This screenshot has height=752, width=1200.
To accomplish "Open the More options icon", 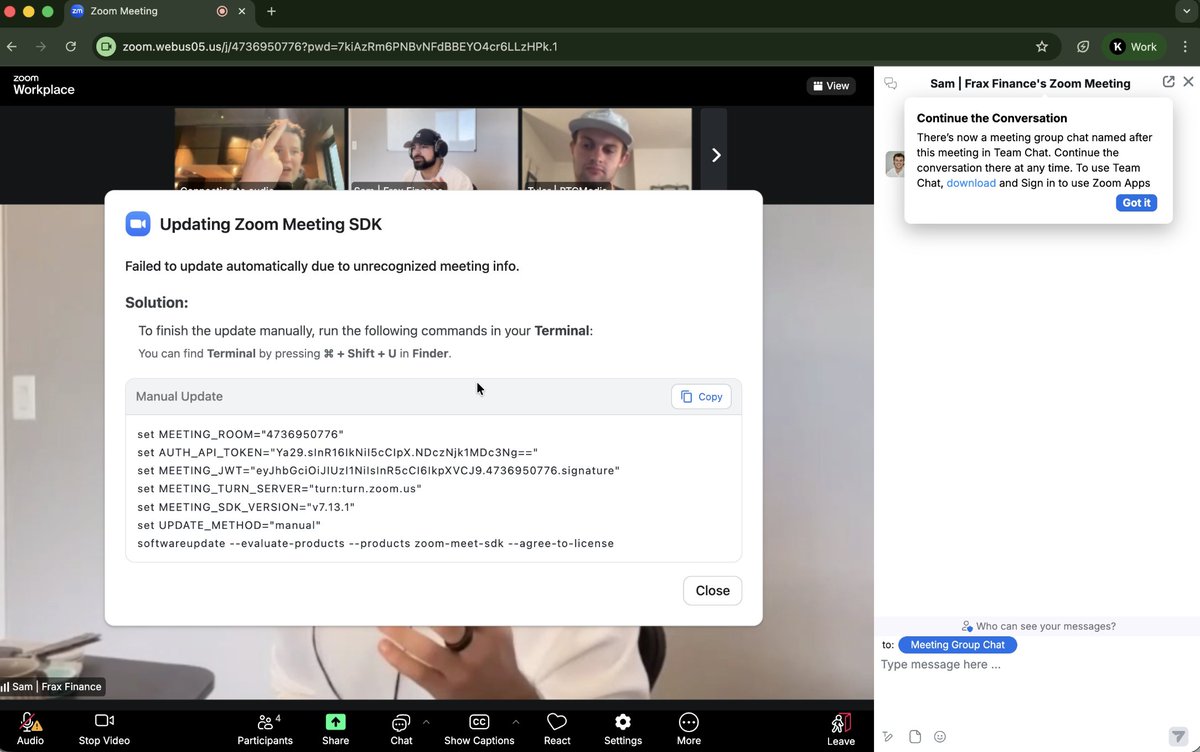I will (688, 722).
